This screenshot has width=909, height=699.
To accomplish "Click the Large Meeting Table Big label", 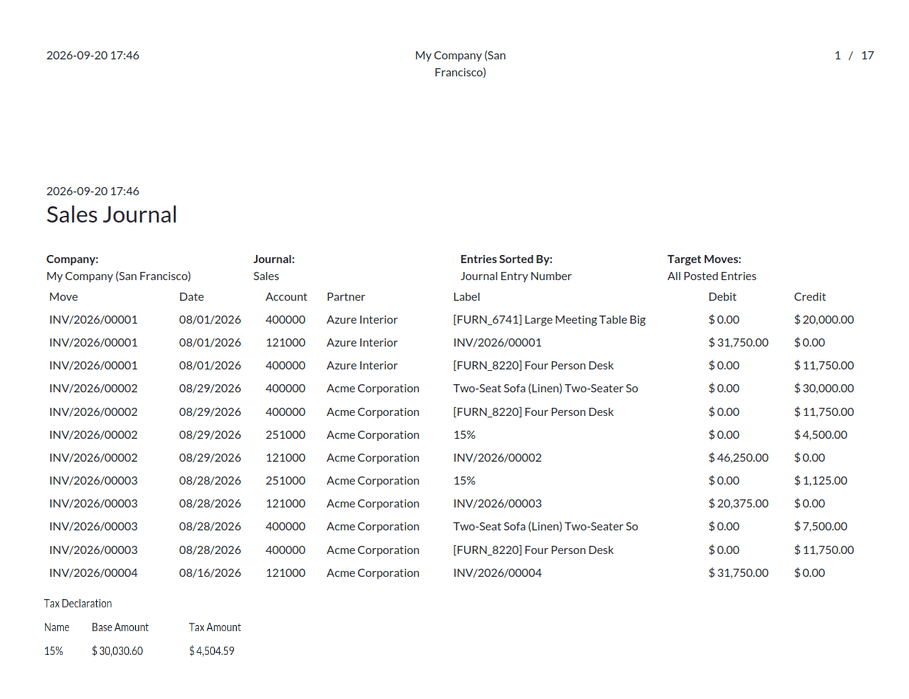I will coord(549,319).
